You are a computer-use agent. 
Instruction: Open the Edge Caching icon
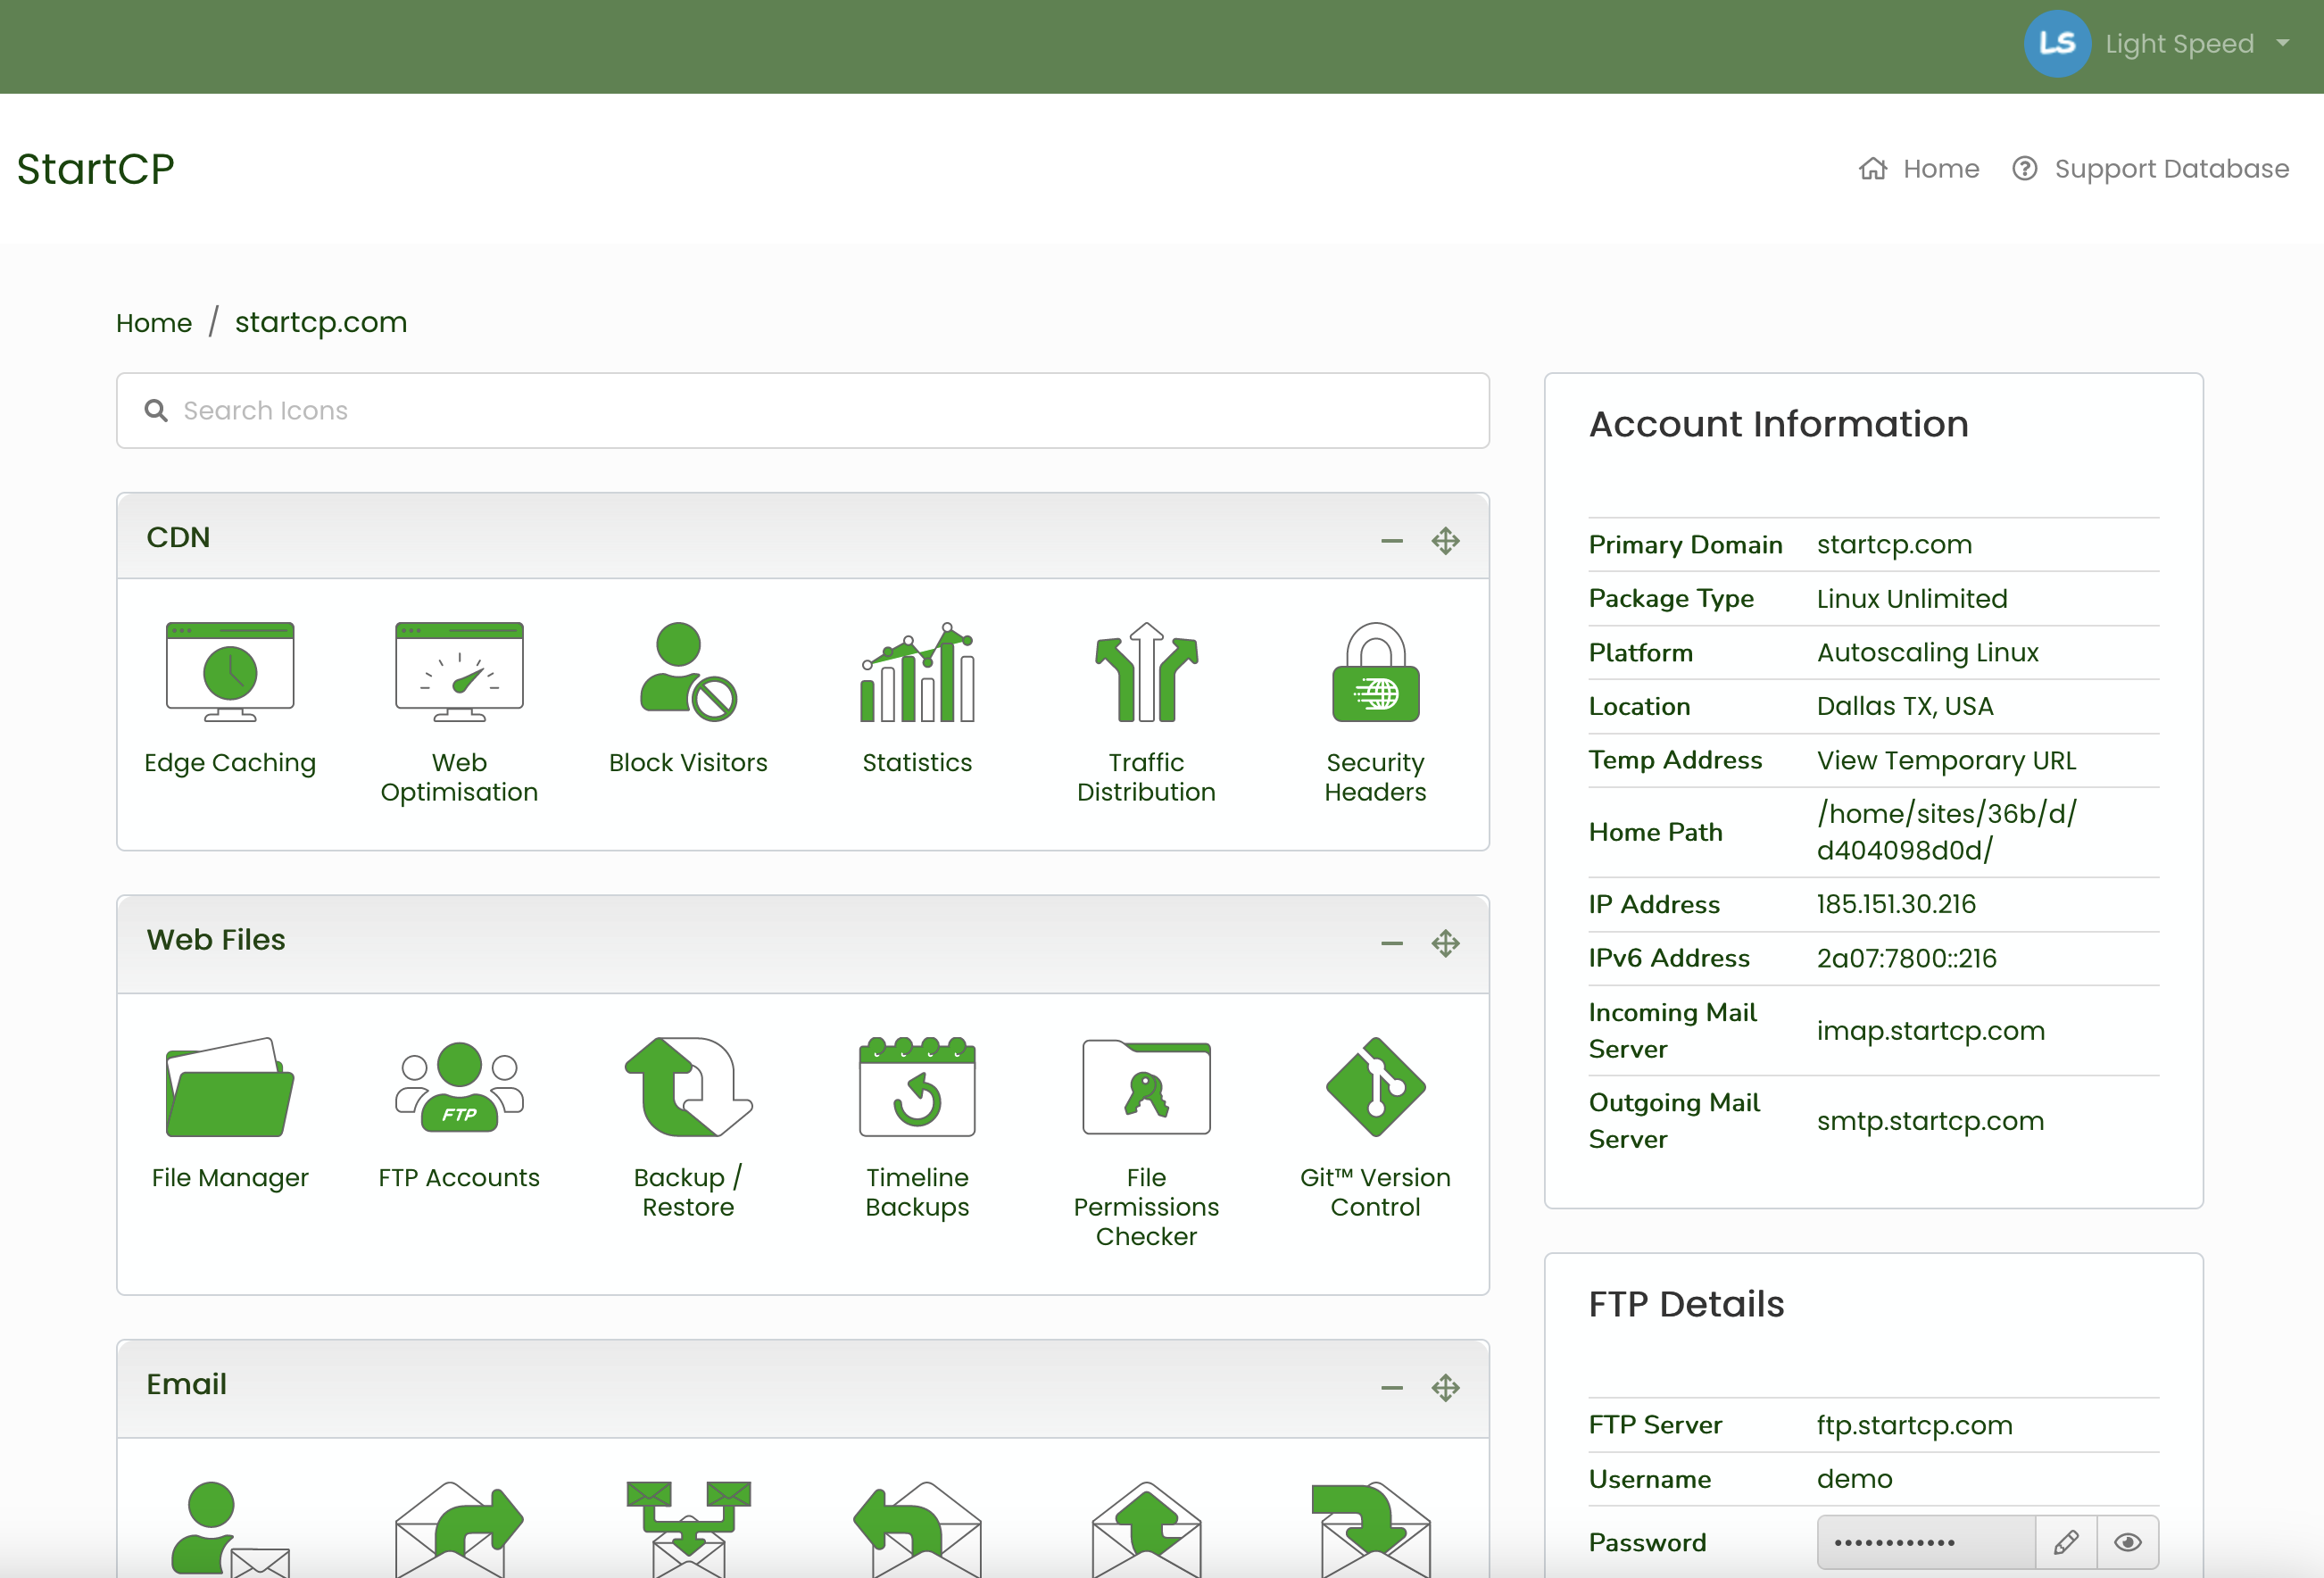[230, 673]
